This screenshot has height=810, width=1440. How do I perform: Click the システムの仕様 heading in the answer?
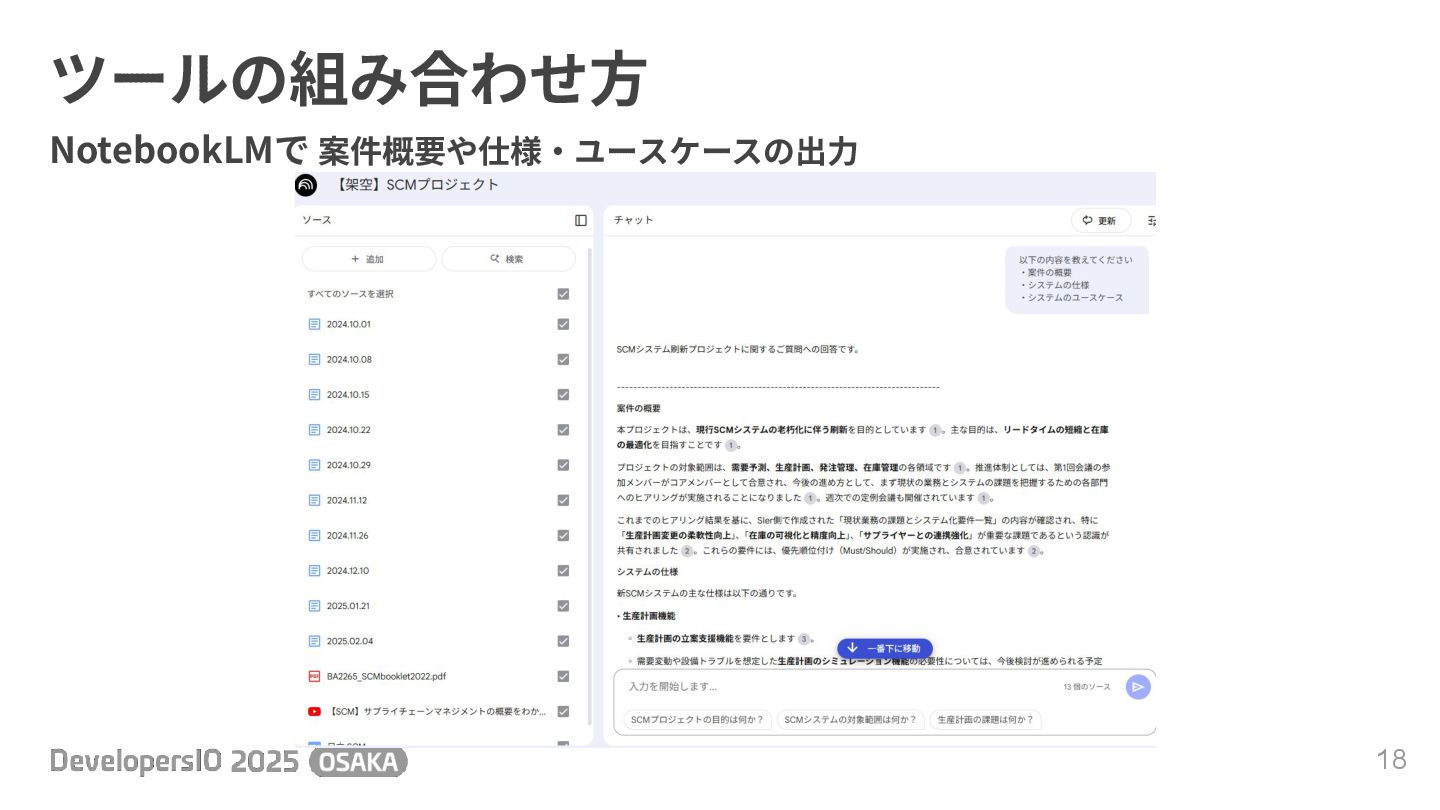coord(647,572)
